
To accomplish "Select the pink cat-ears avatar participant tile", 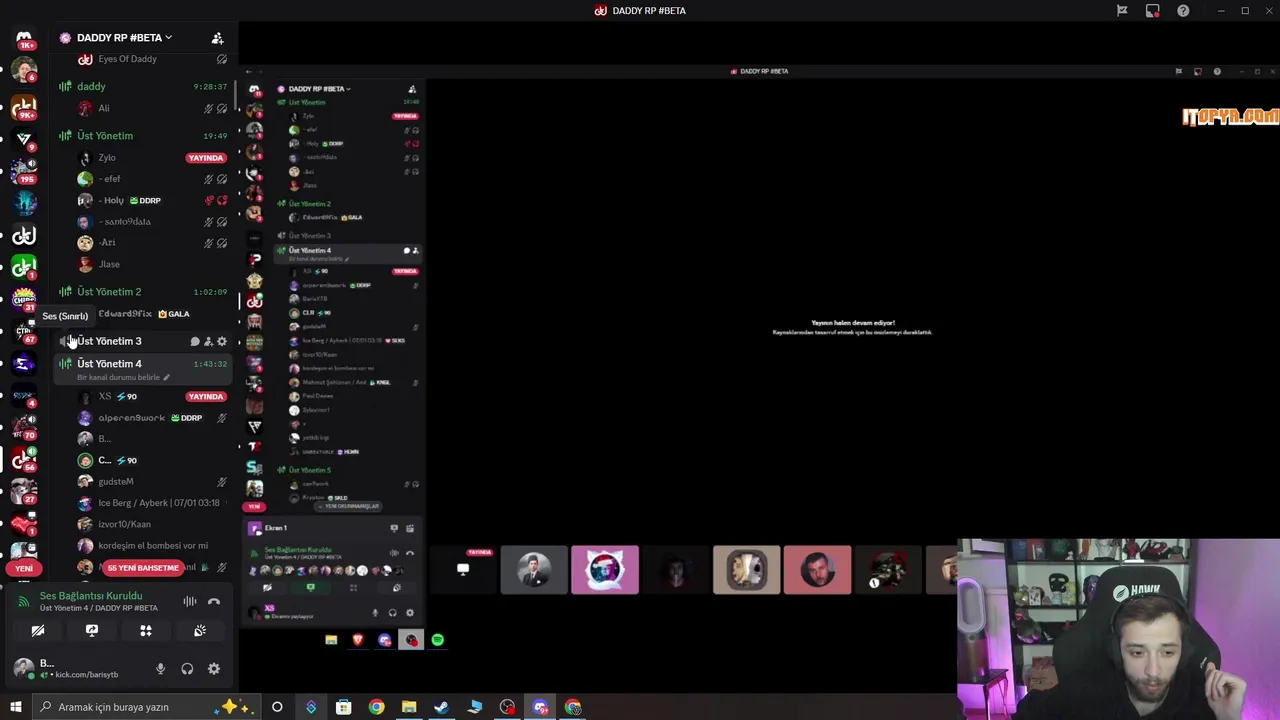I will click(605, 569).
